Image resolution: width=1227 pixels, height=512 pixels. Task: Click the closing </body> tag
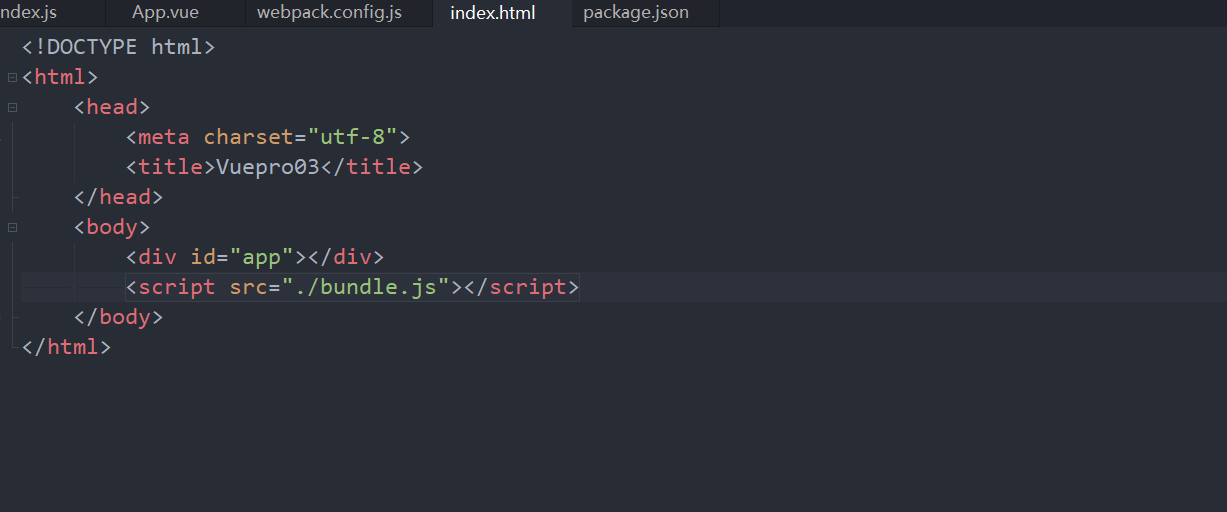pos(118,317)
